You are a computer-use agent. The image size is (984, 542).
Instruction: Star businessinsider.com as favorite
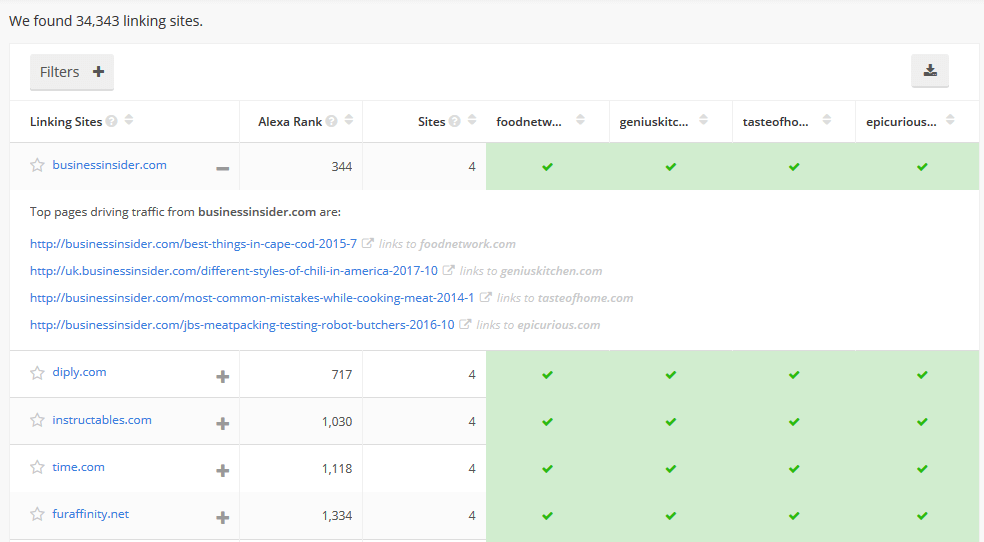pos(38,165)
